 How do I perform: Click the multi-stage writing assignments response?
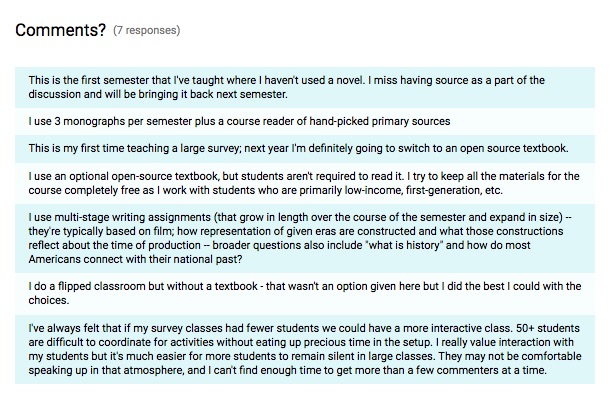point(305,238)
